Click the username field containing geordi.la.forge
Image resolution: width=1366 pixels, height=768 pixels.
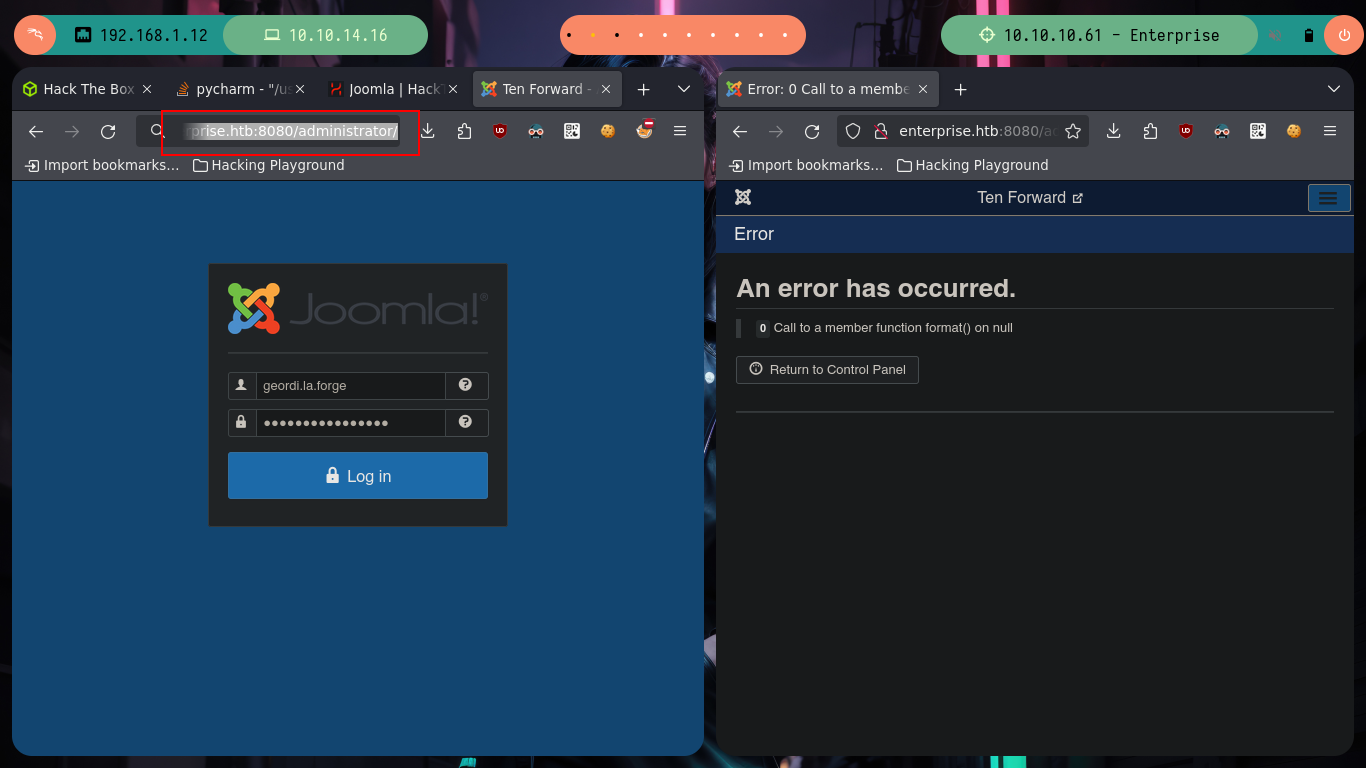point(350,385)
